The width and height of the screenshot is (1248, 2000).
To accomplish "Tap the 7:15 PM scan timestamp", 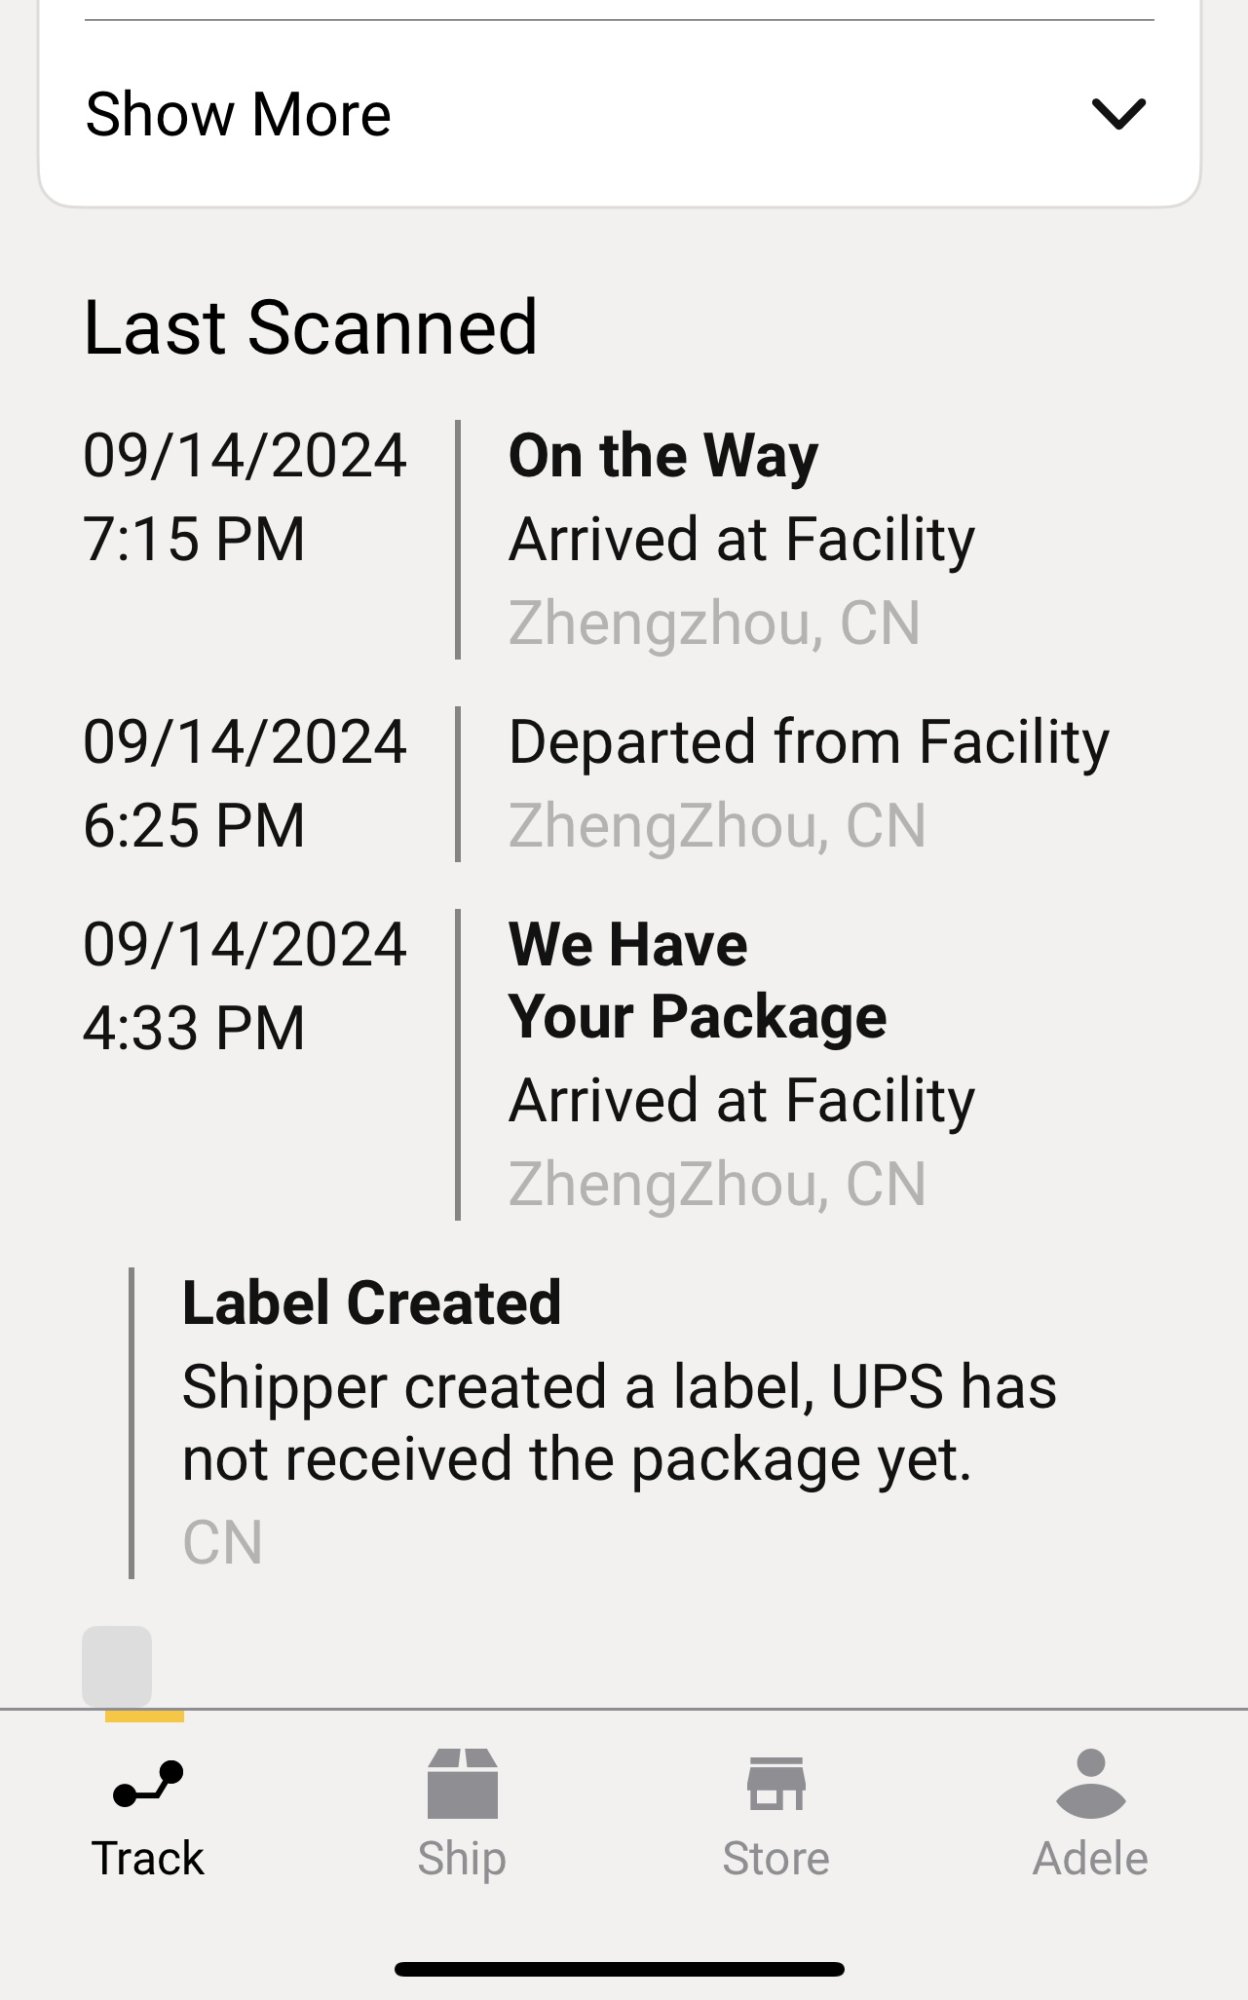I will click(x=194, y=540).
